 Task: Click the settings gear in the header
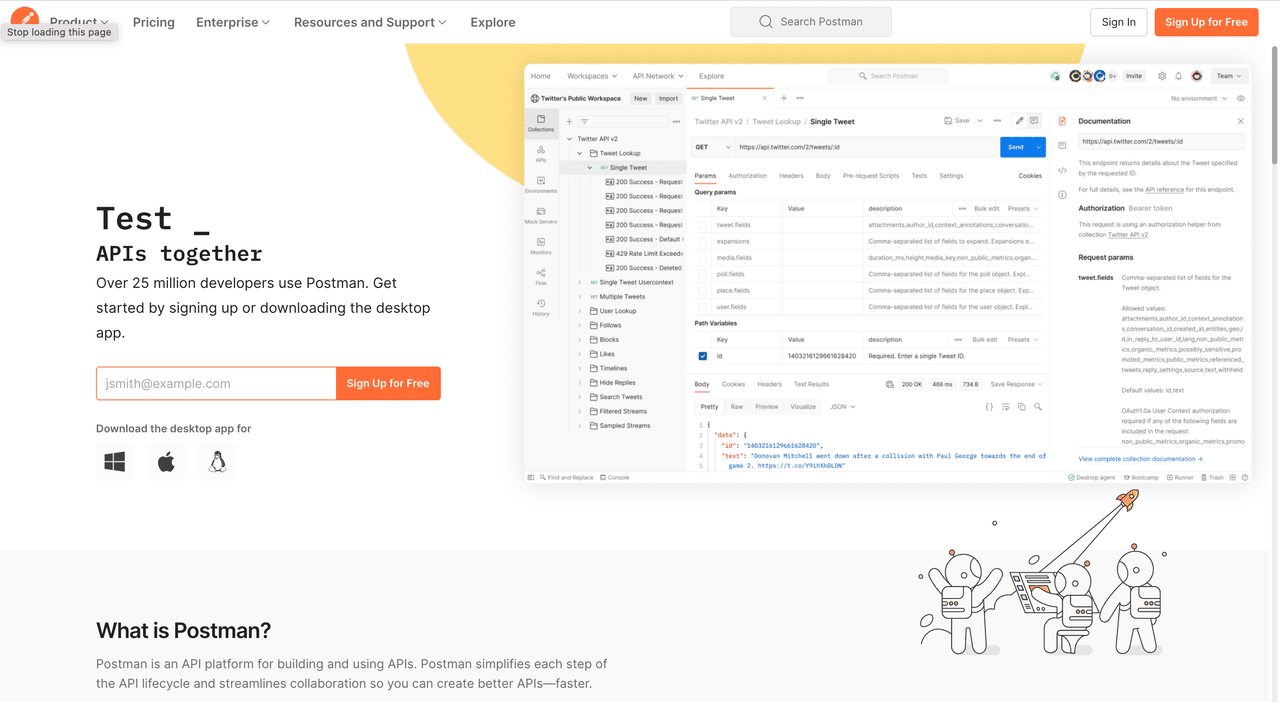point(1162,76)
